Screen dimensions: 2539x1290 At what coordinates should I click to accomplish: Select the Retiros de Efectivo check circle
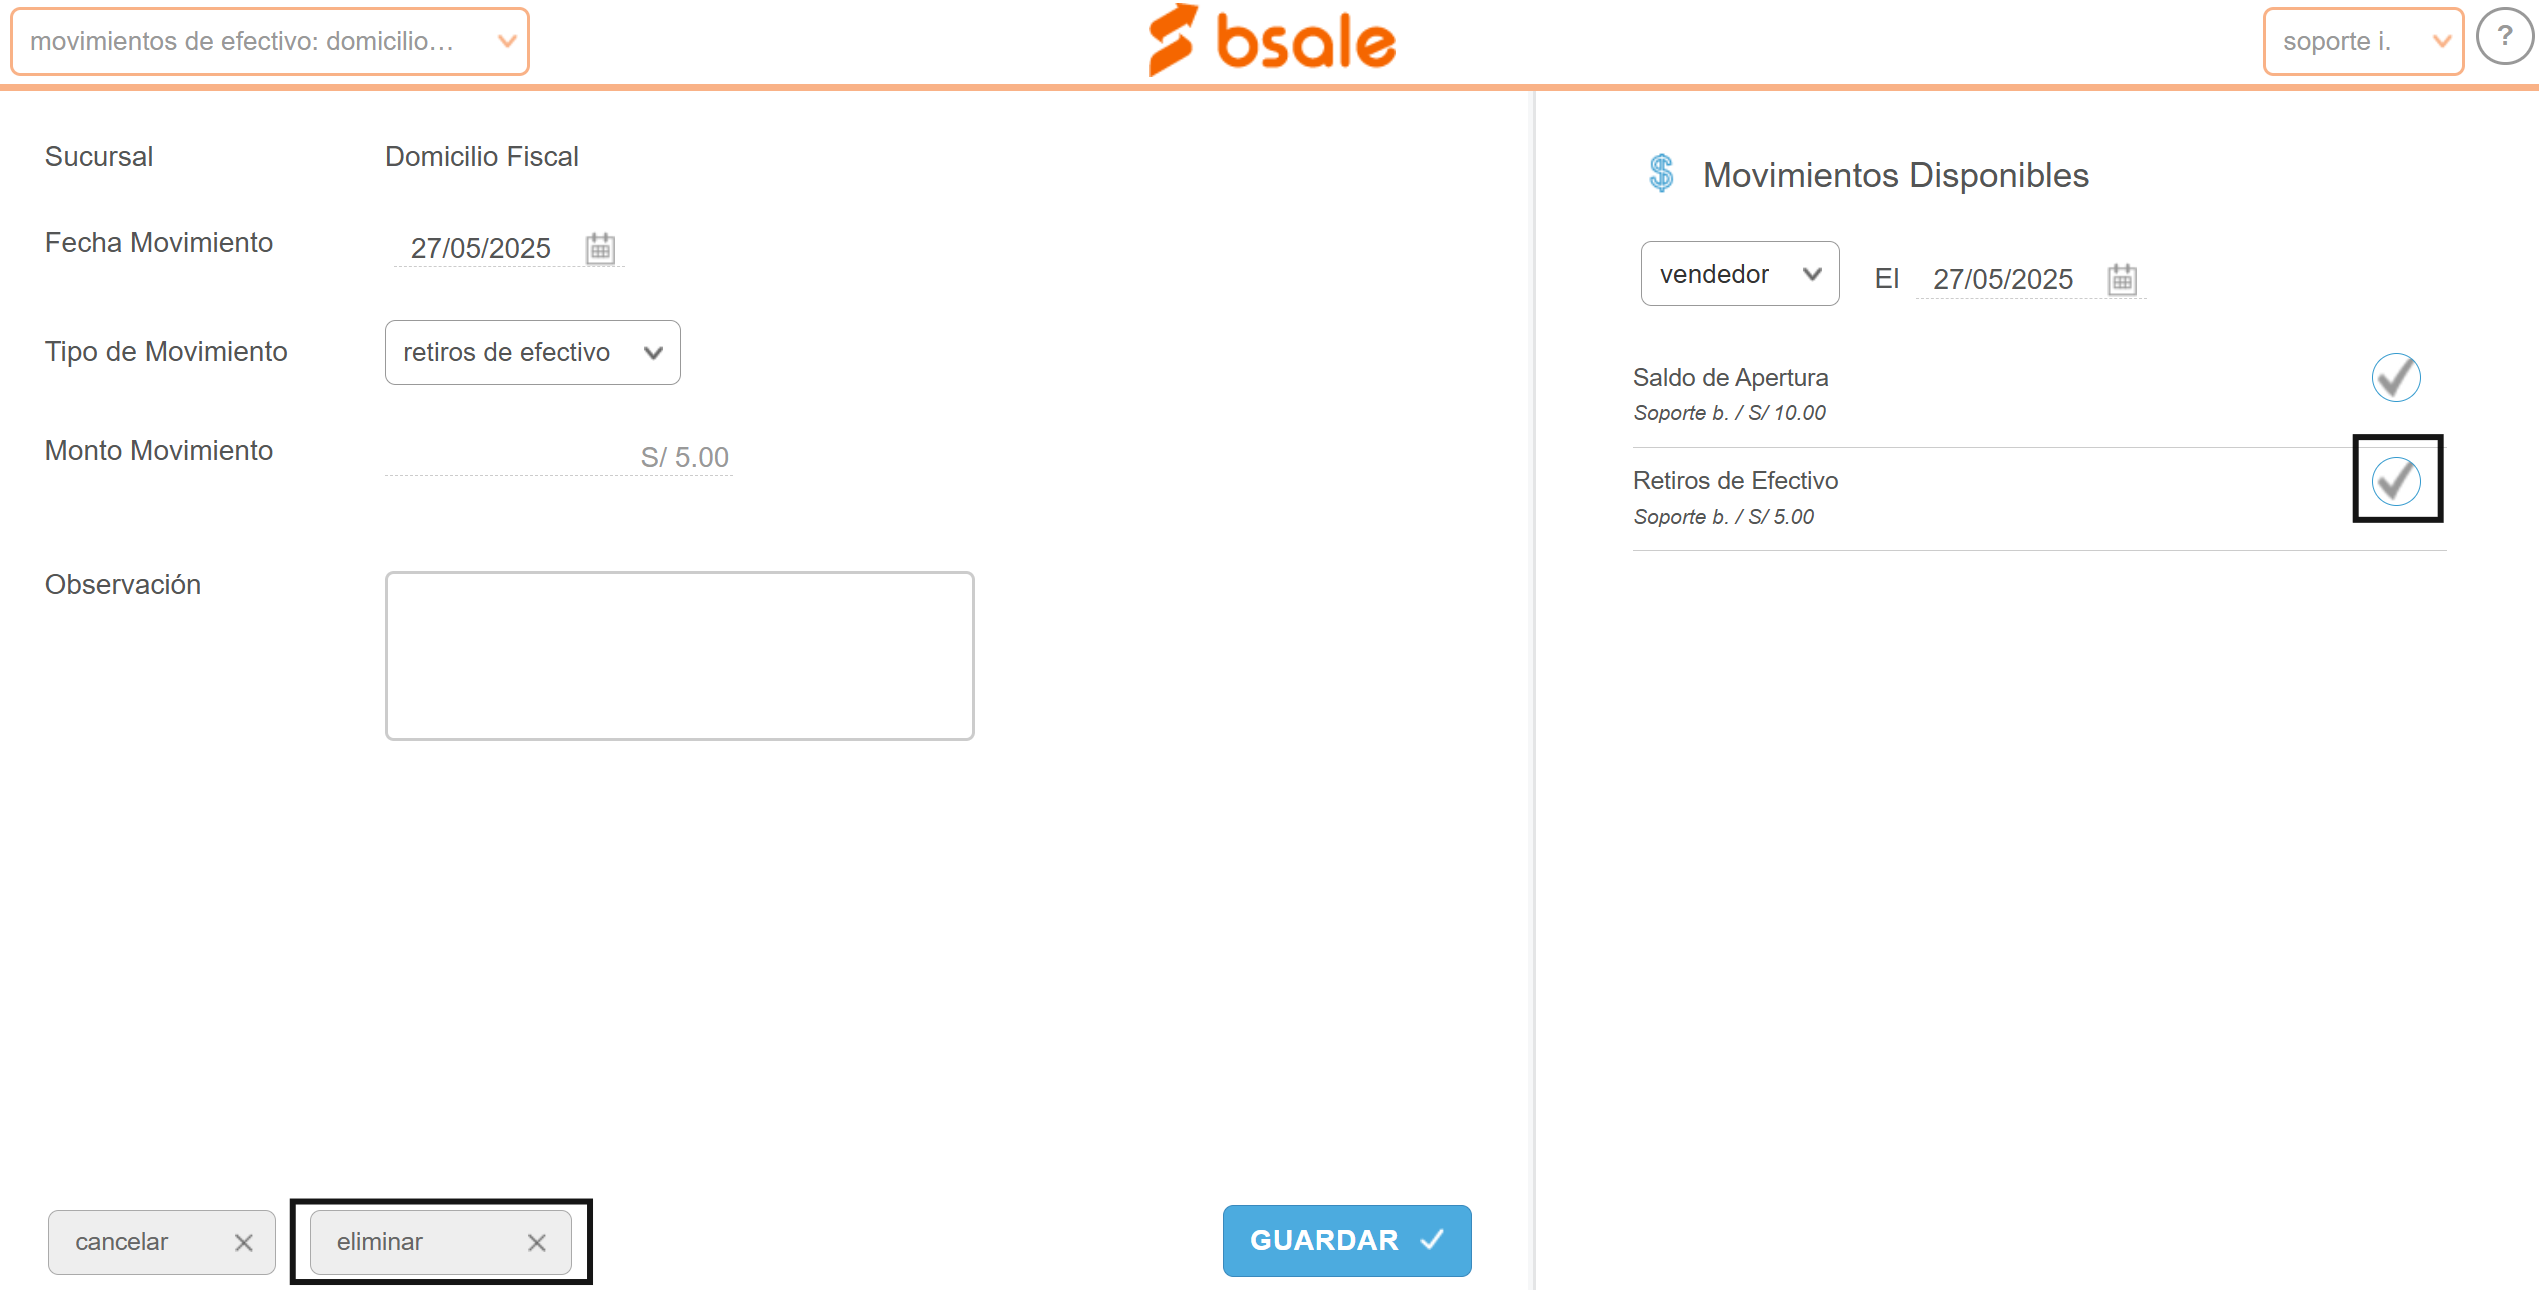pyautogui.click(x=2396, y=481)
